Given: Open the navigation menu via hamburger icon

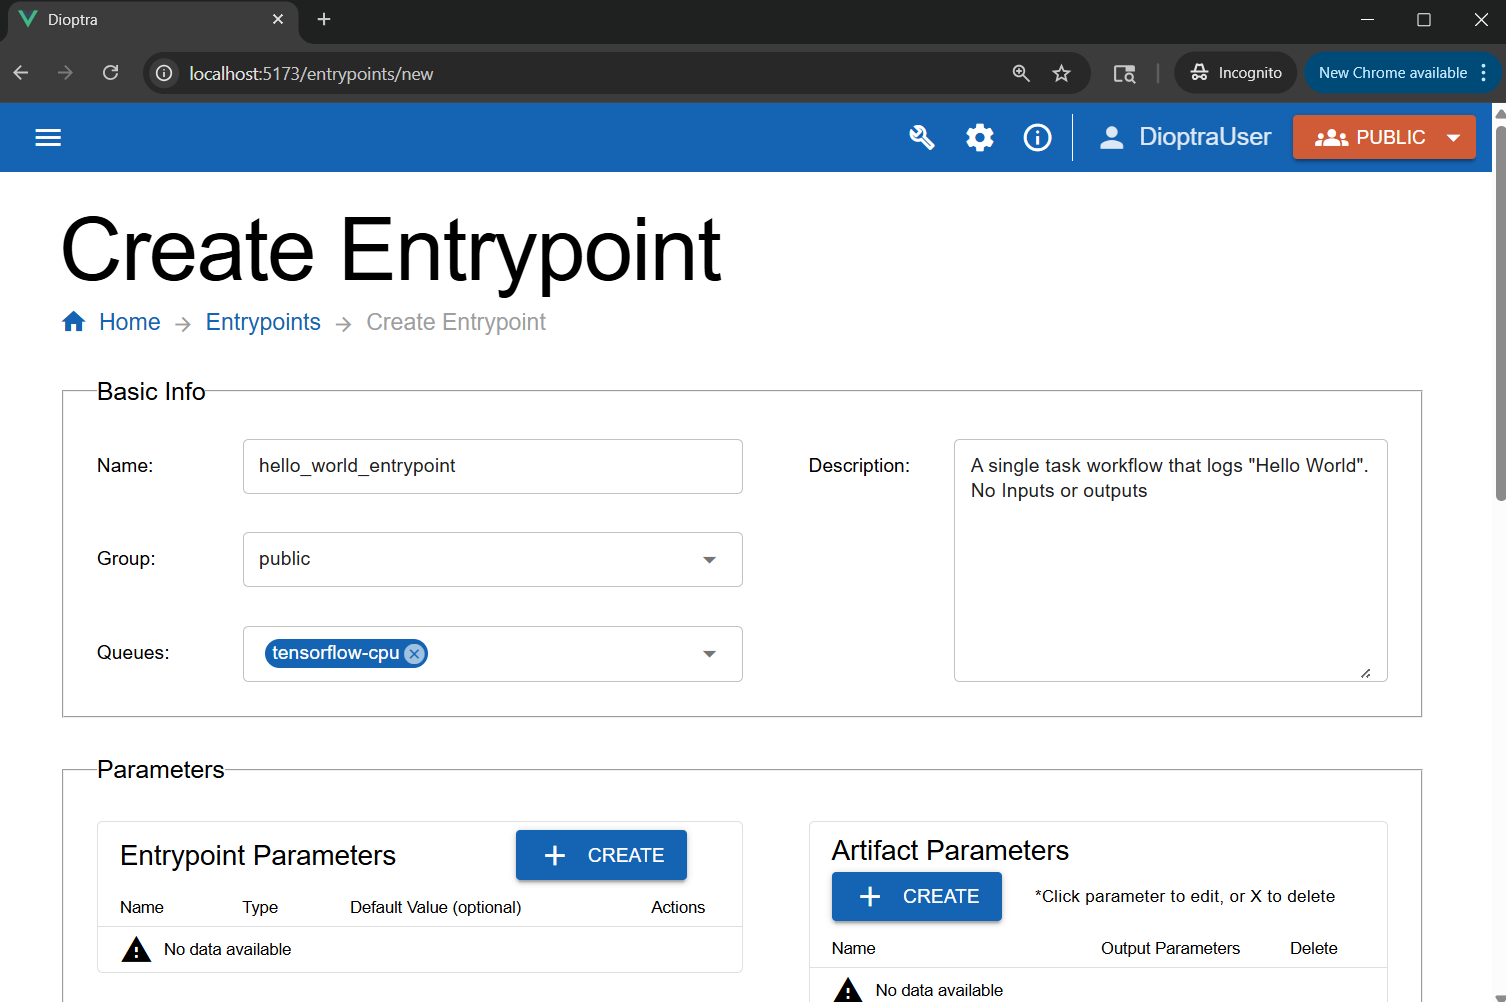Looking at the screenshot, I should (47, 137).
